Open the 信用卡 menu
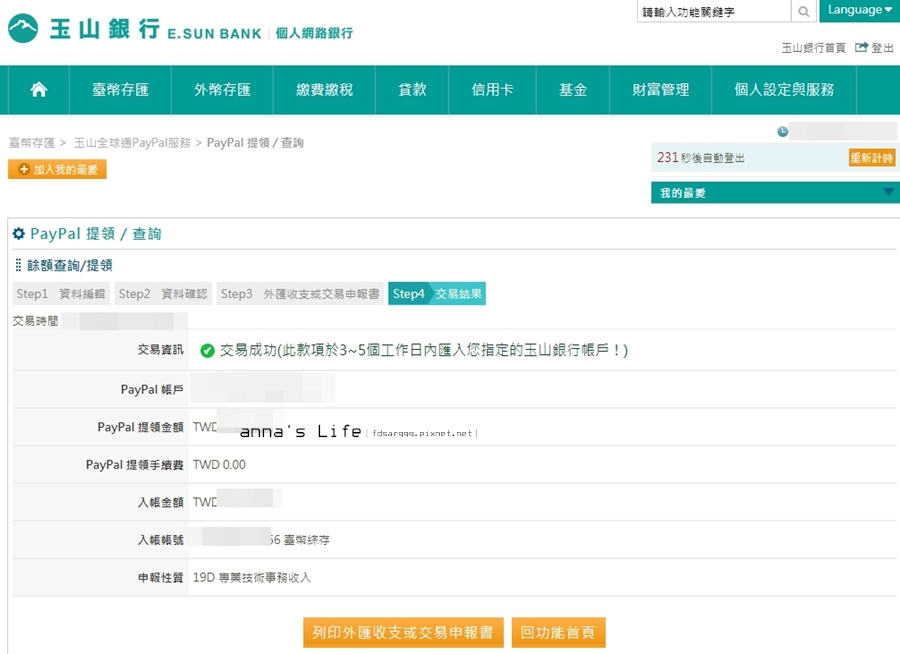Screen dimensions: 900x654 click(x=492, y=90)
